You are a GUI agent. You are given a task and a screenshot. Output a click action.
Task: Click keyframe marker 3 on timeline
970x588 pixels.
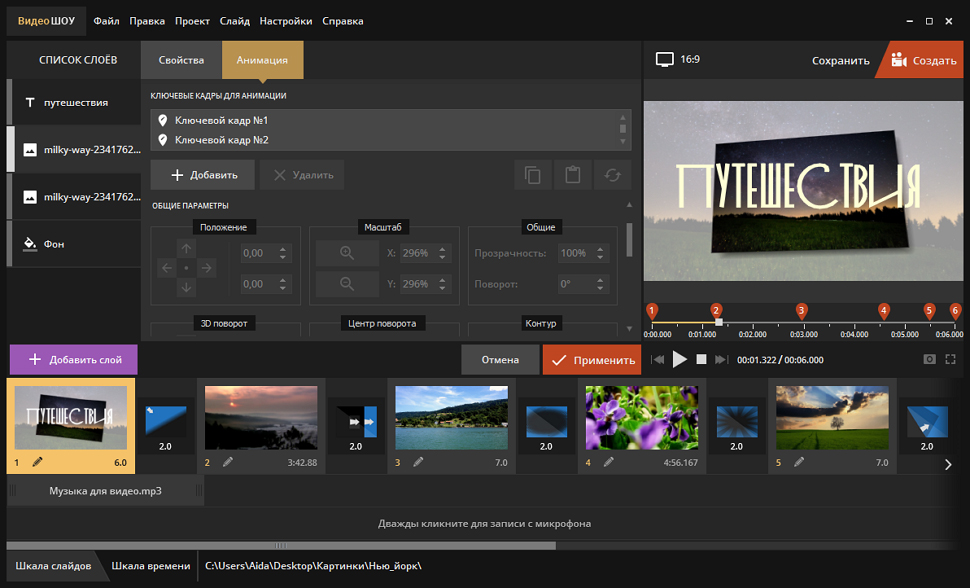click(801, 311)
